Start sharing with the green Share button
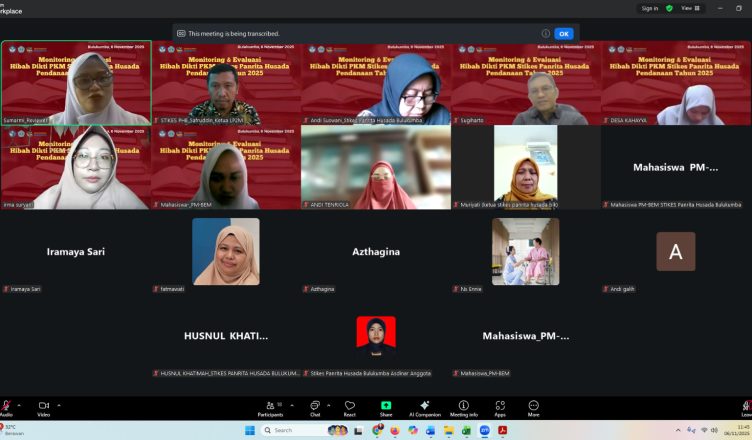The height and width of the screenshot is (440, 752). click(x=386, y=408)
